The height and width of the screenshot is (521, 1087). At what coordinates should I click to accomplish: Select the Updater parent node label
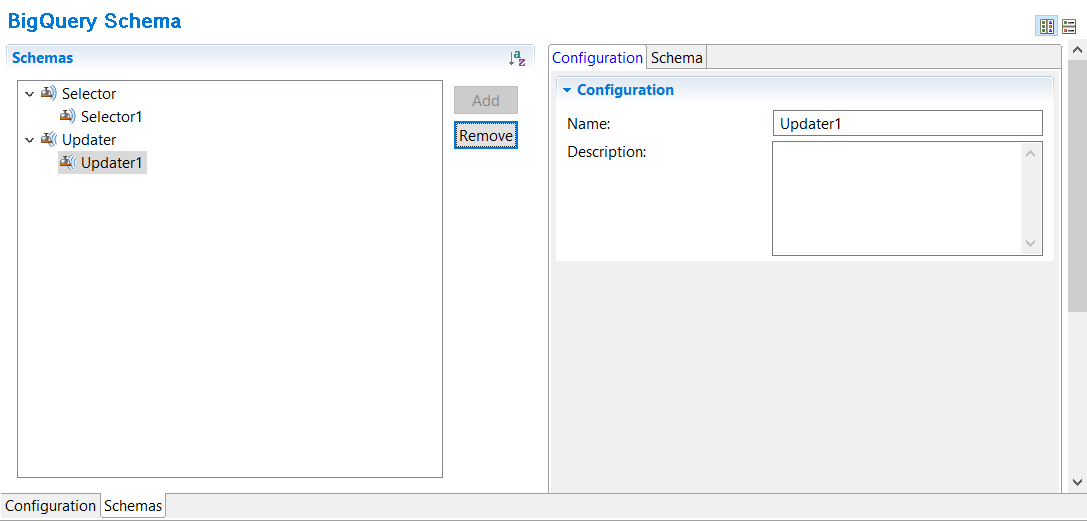pyautogui.click(x=89, y=139)
